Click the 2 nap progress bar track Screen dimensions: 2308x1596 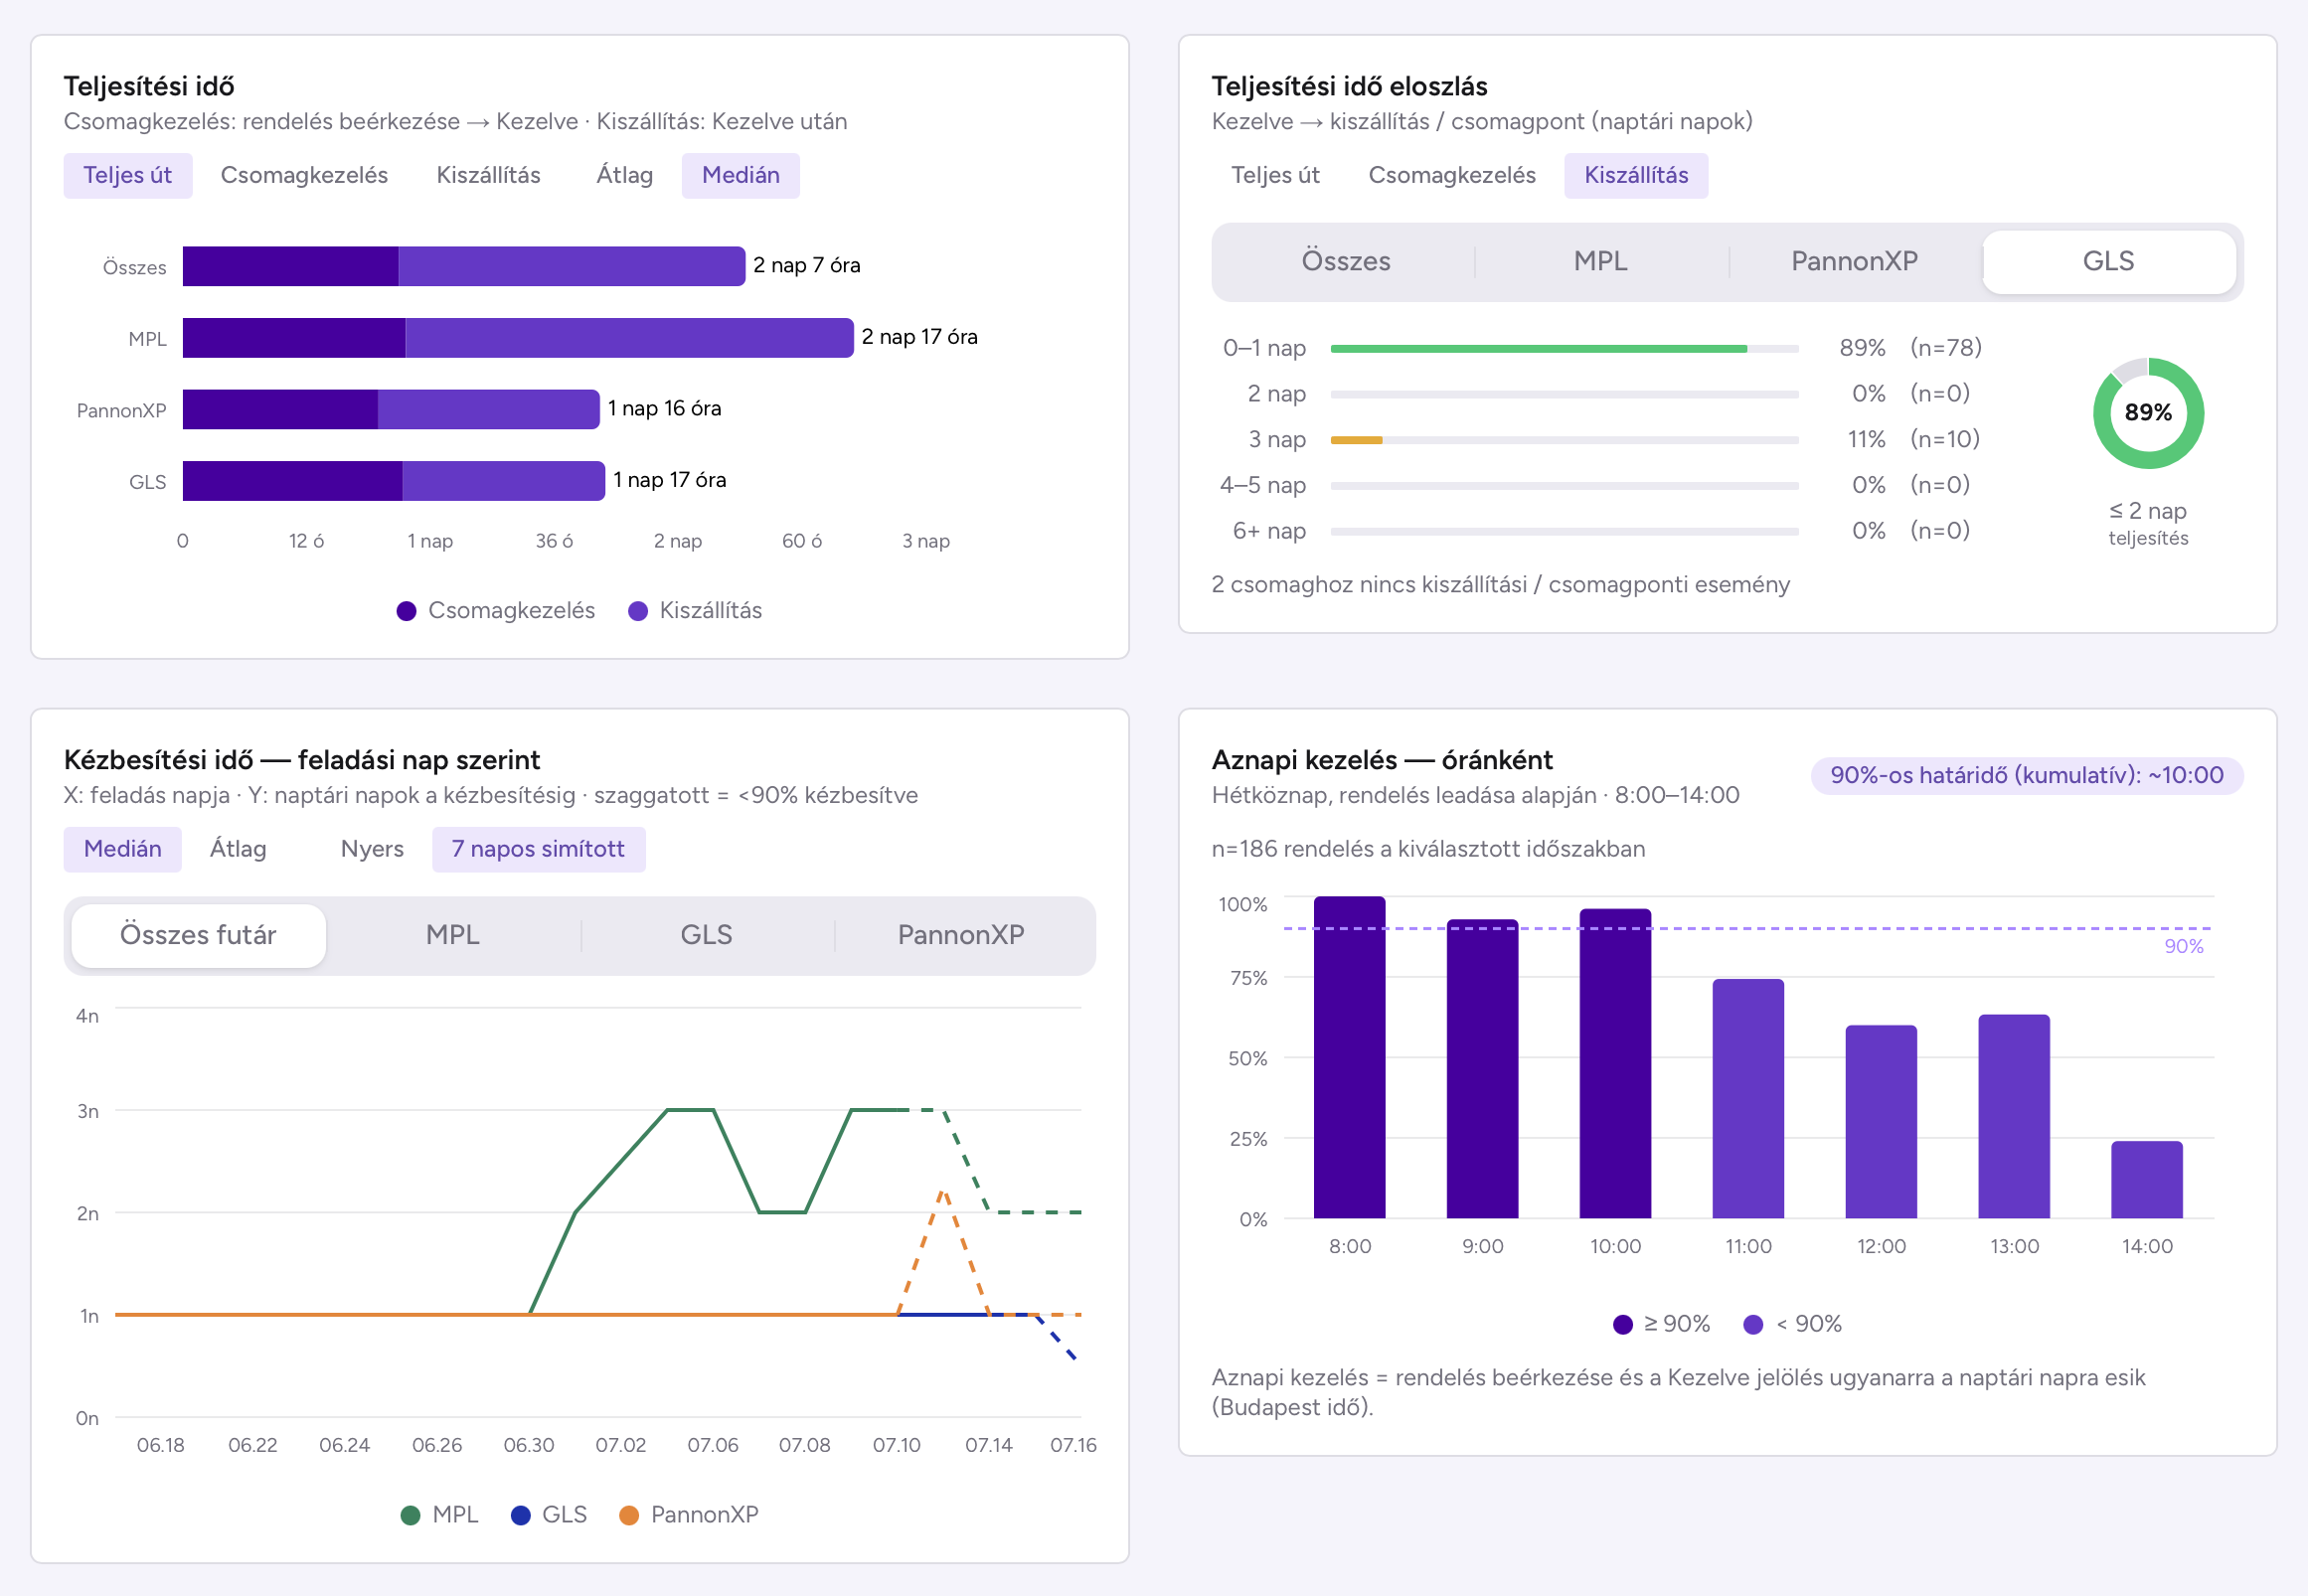coord(1565,395)
